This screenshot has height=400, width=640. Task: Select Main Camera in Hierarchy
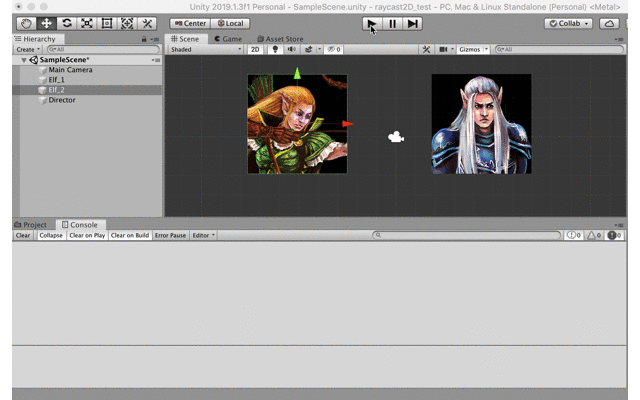click(70, 70)
